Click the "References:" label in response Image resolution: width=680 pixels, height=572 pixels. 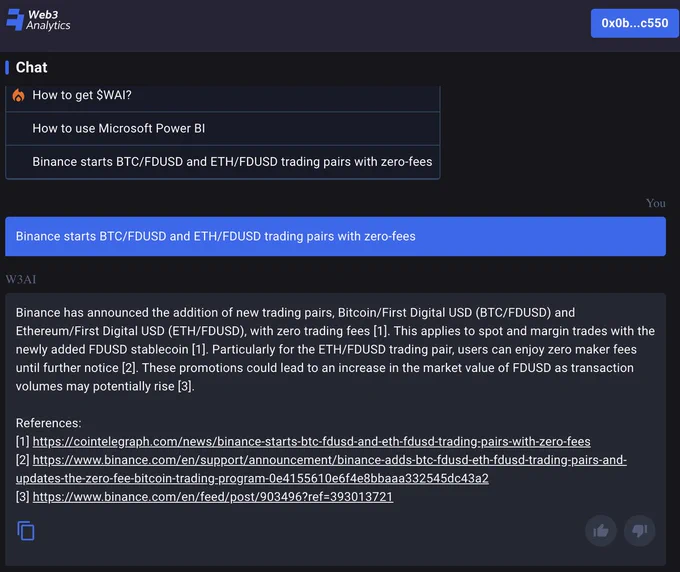(x=49, y=423)
